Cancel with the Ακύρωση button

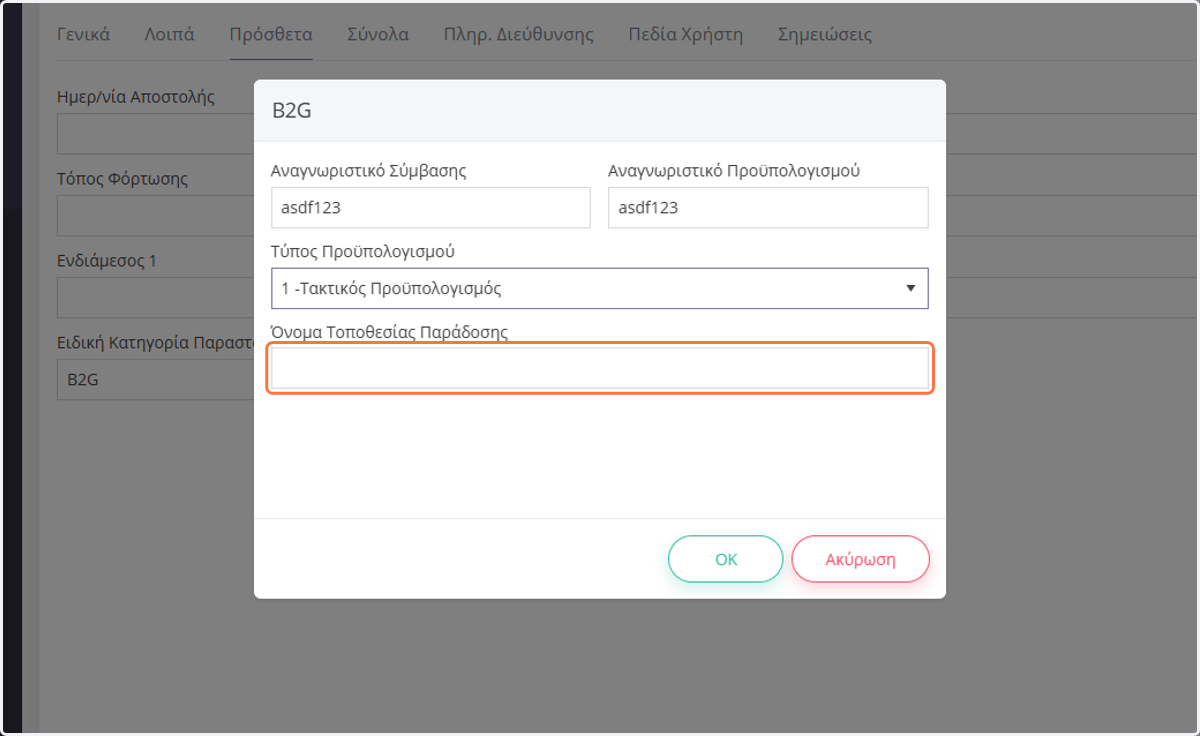point(860,559)
